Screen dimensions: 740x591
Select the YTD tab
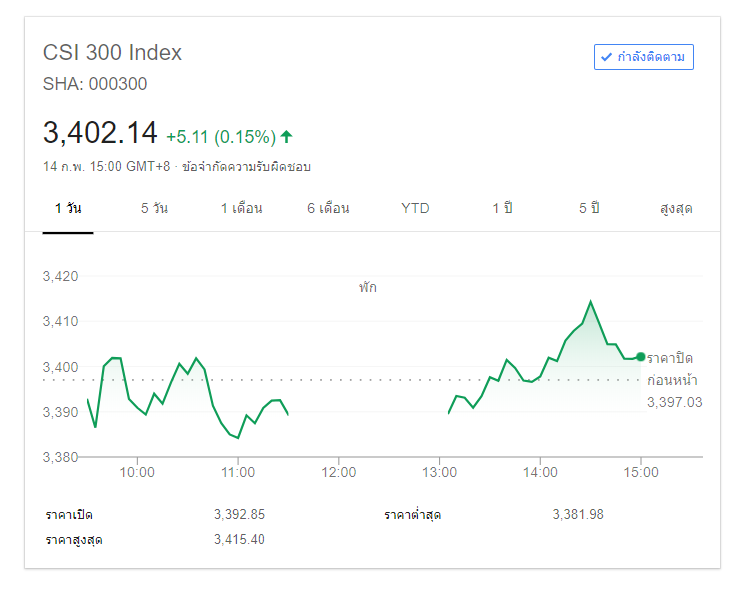click(415, 208)
